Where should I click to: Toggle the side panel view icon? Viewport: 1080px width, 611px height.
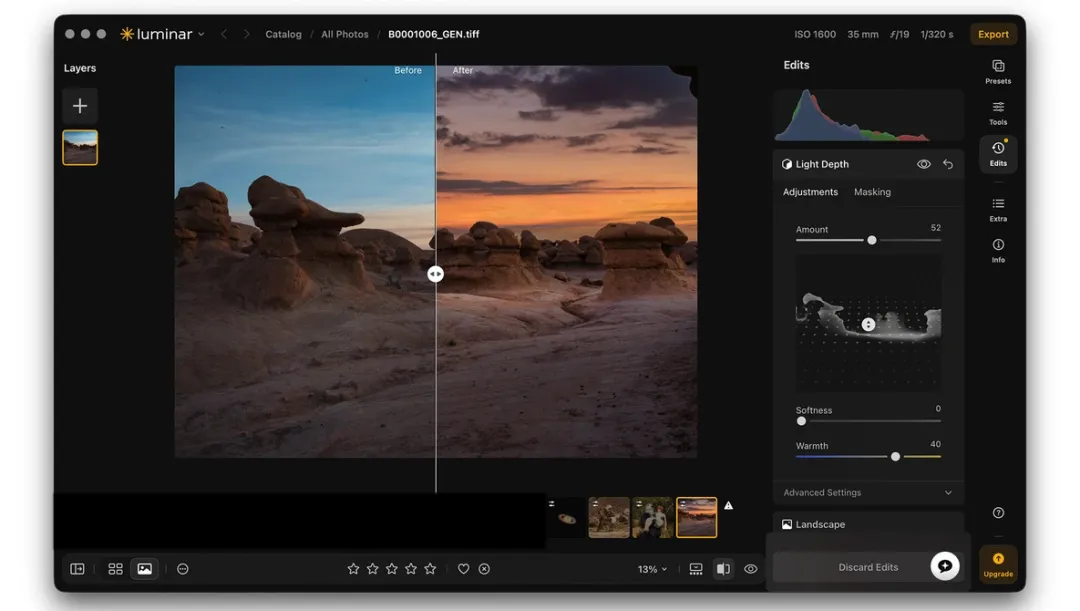pyautogui.click(x=77, y=569)
